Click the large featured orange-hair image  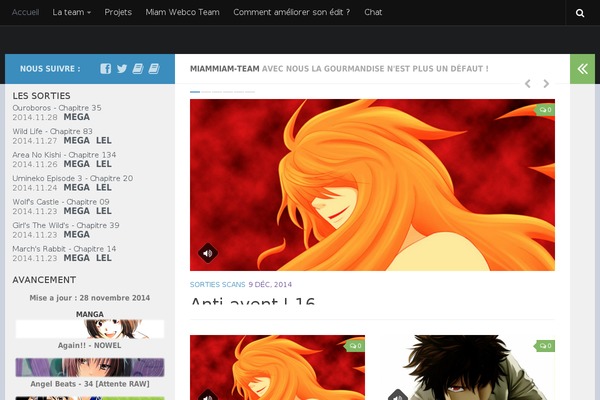372,185
